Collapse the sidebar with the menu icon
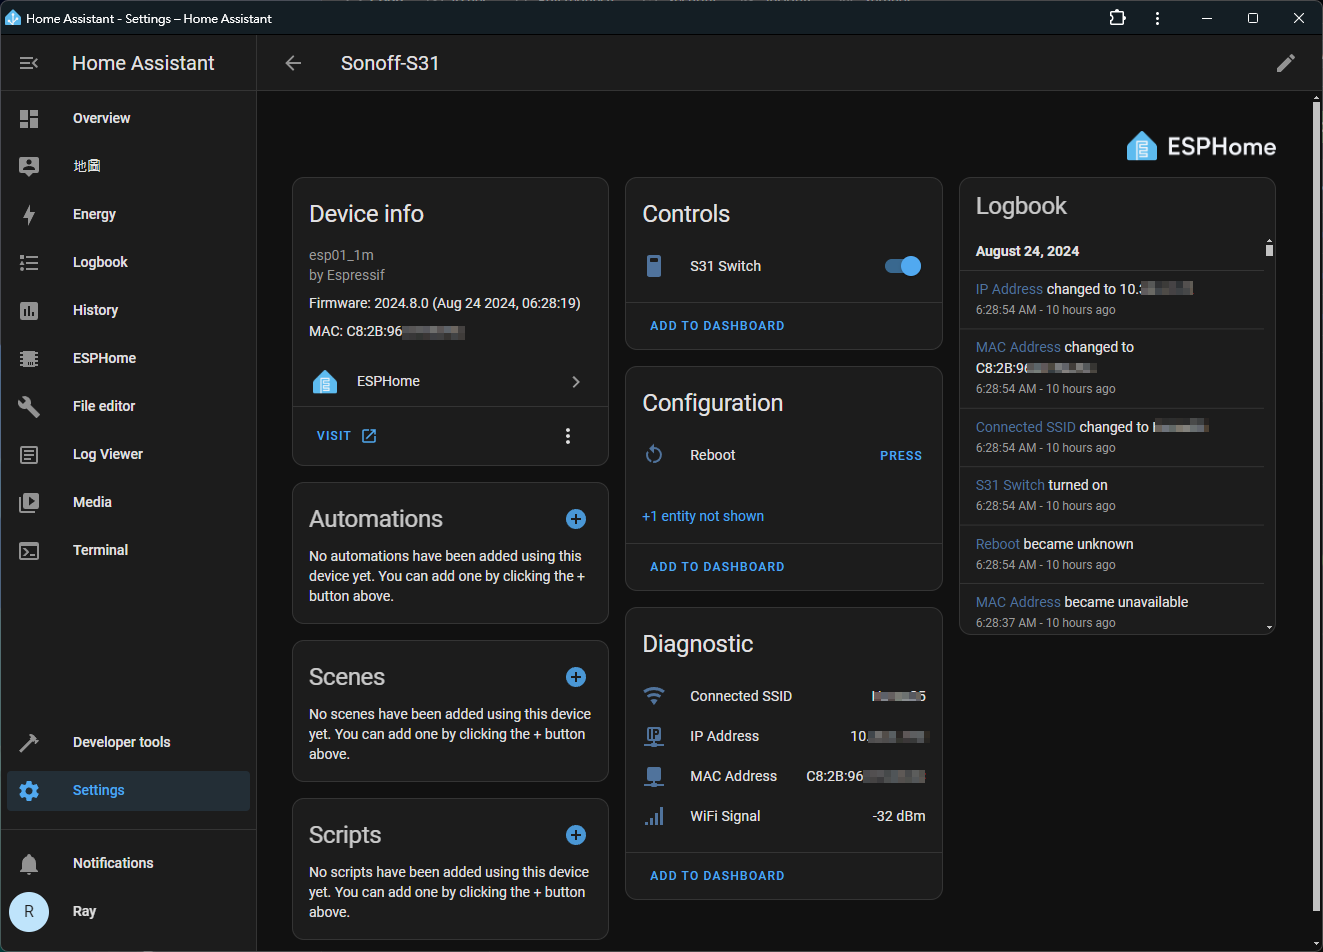 click(29, 63)
